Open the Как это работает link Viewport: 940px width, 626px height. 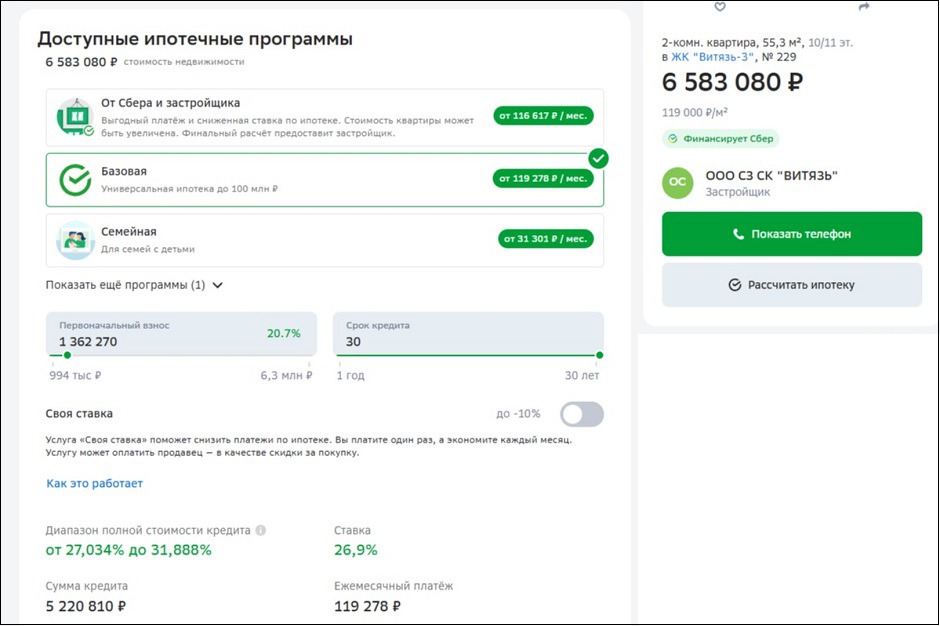94,484
